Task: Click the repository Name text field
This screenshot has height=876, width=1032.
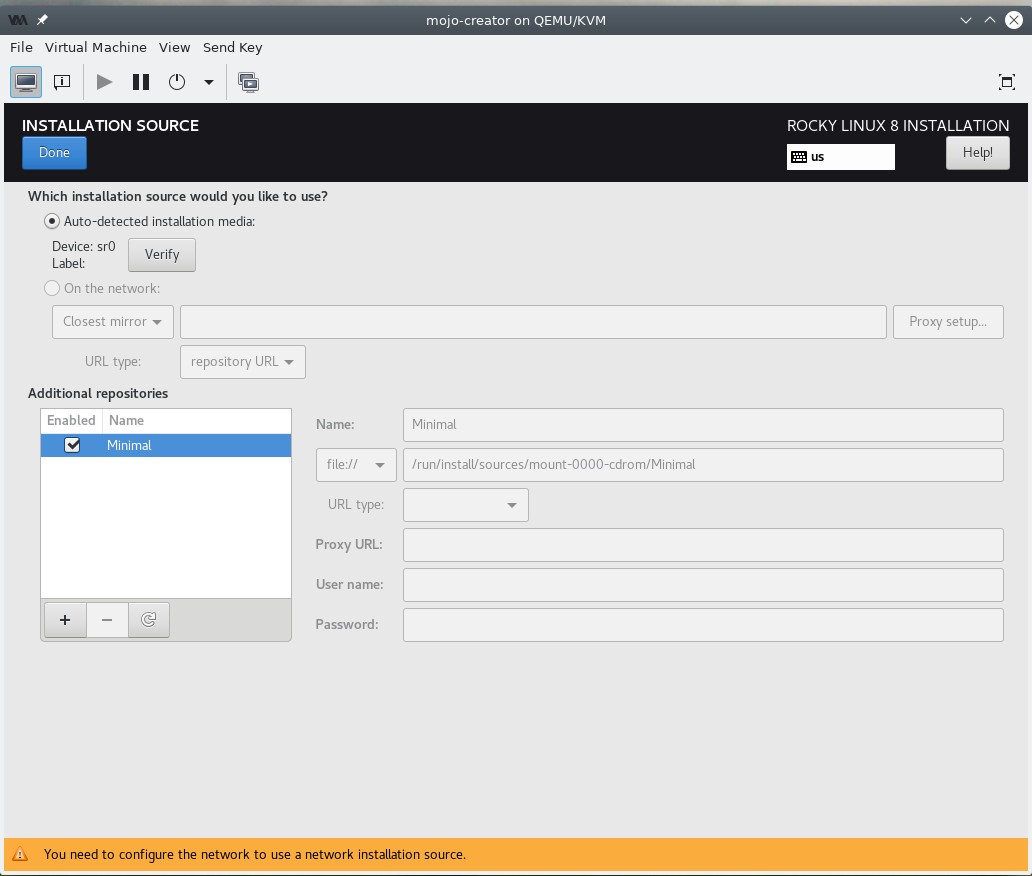Action: (x=702, y=424)
